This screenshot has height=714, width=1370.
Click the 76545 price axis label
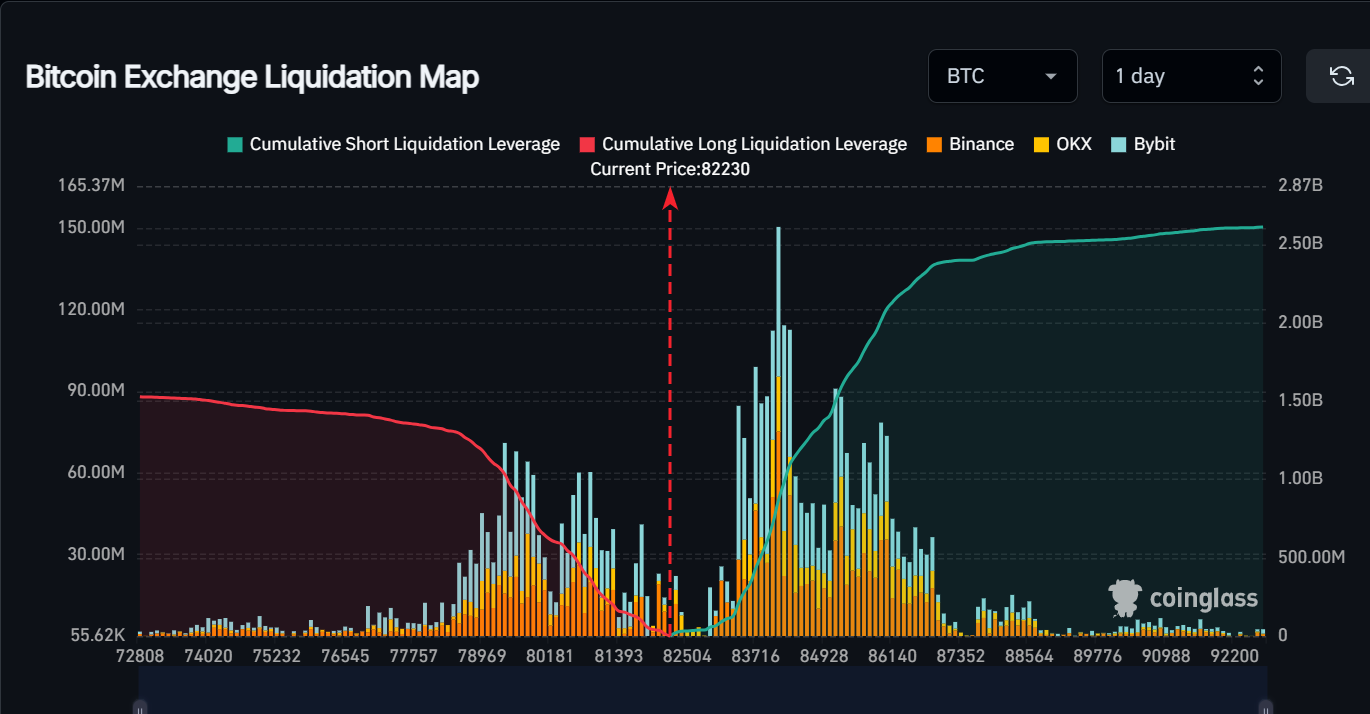pyautogui.click(x=345, y=656)
